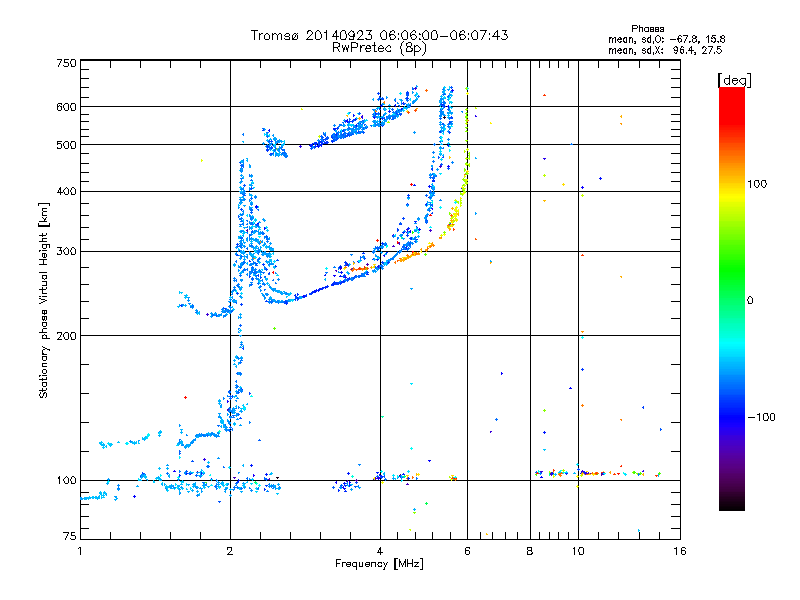Click x-axis tick label '2'

coord(230,551)
